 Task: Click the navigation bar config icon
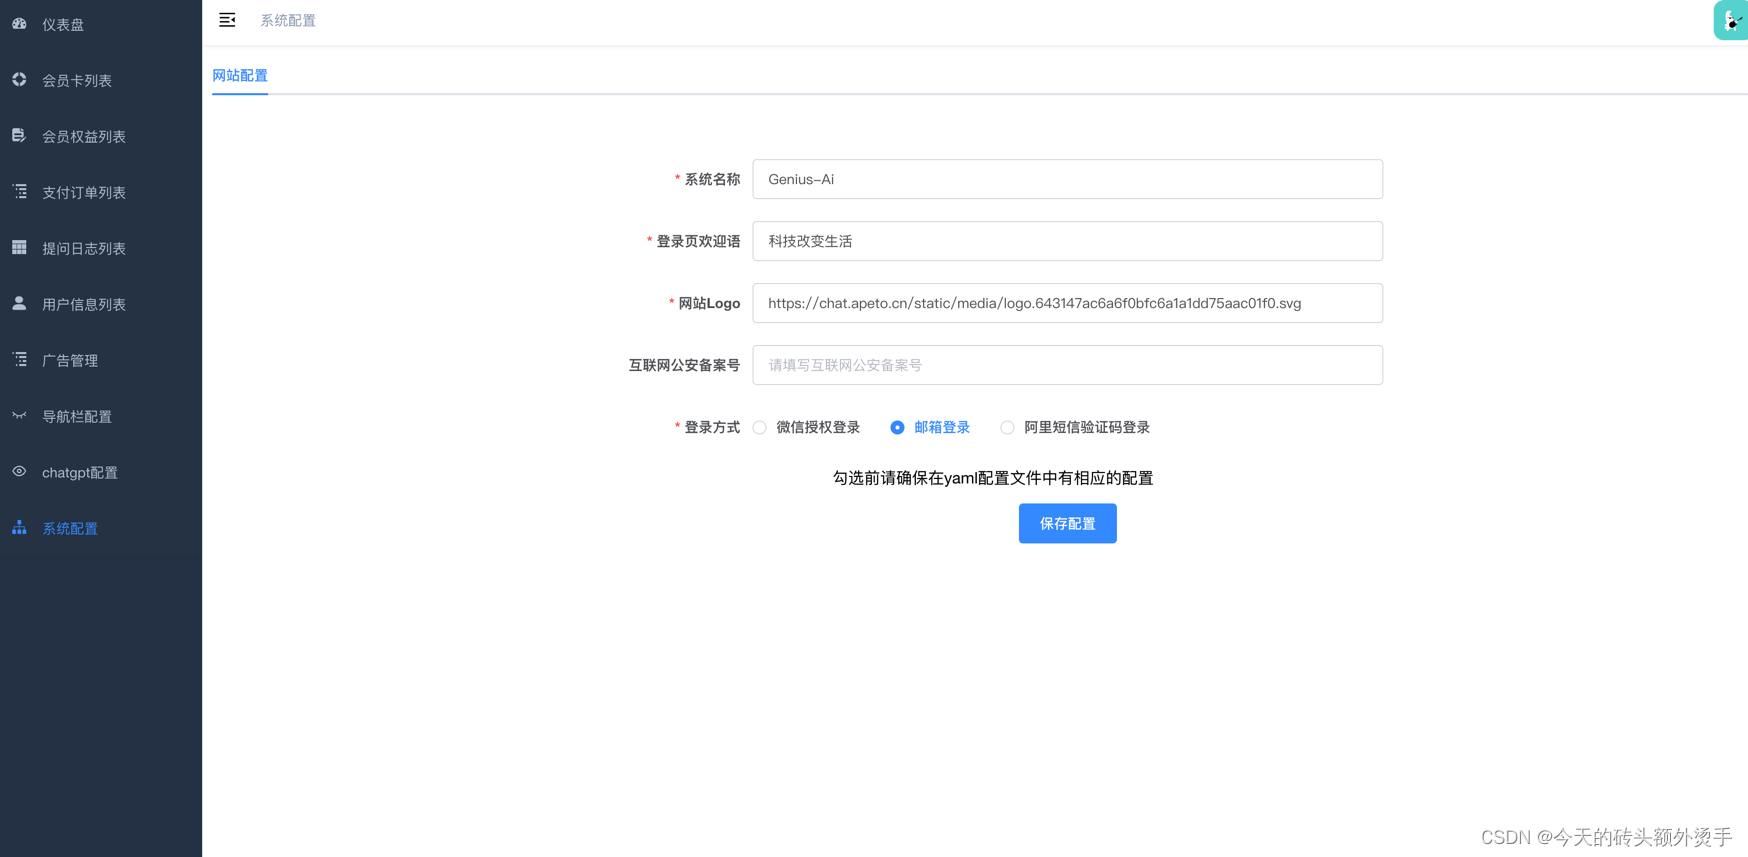click(19, 415)
